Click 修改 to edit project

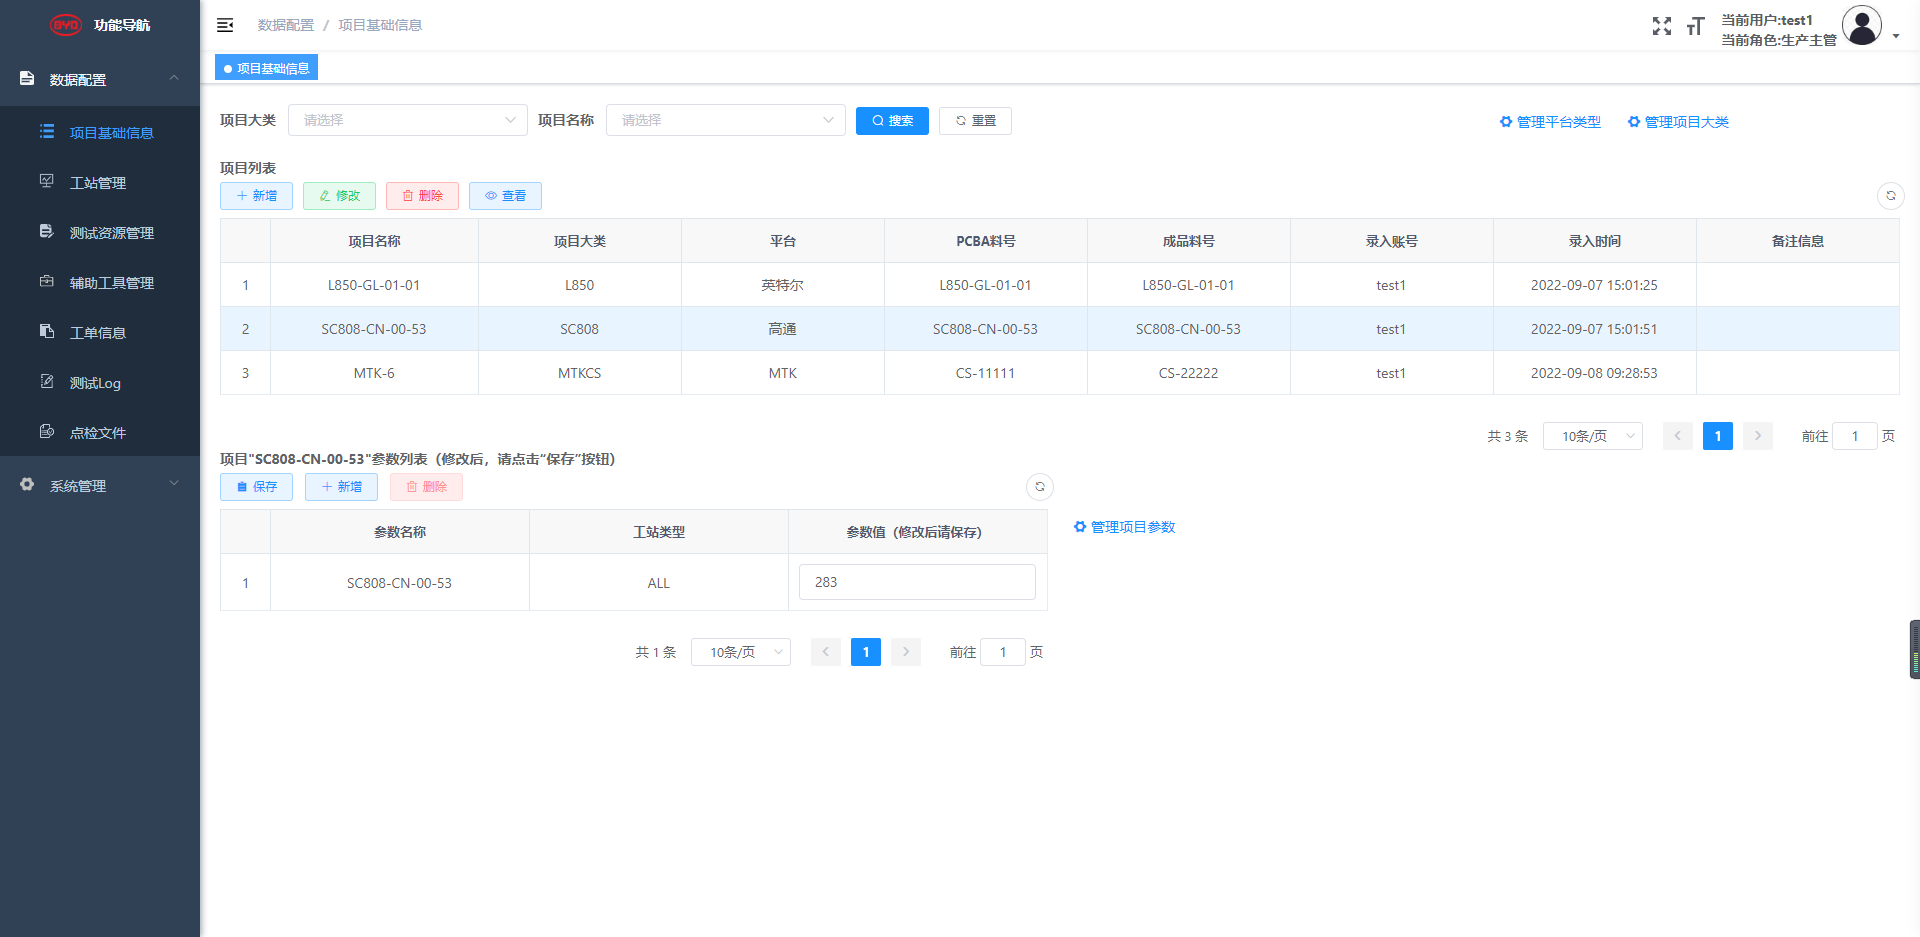pyautogui.click(x=339, y=196)
